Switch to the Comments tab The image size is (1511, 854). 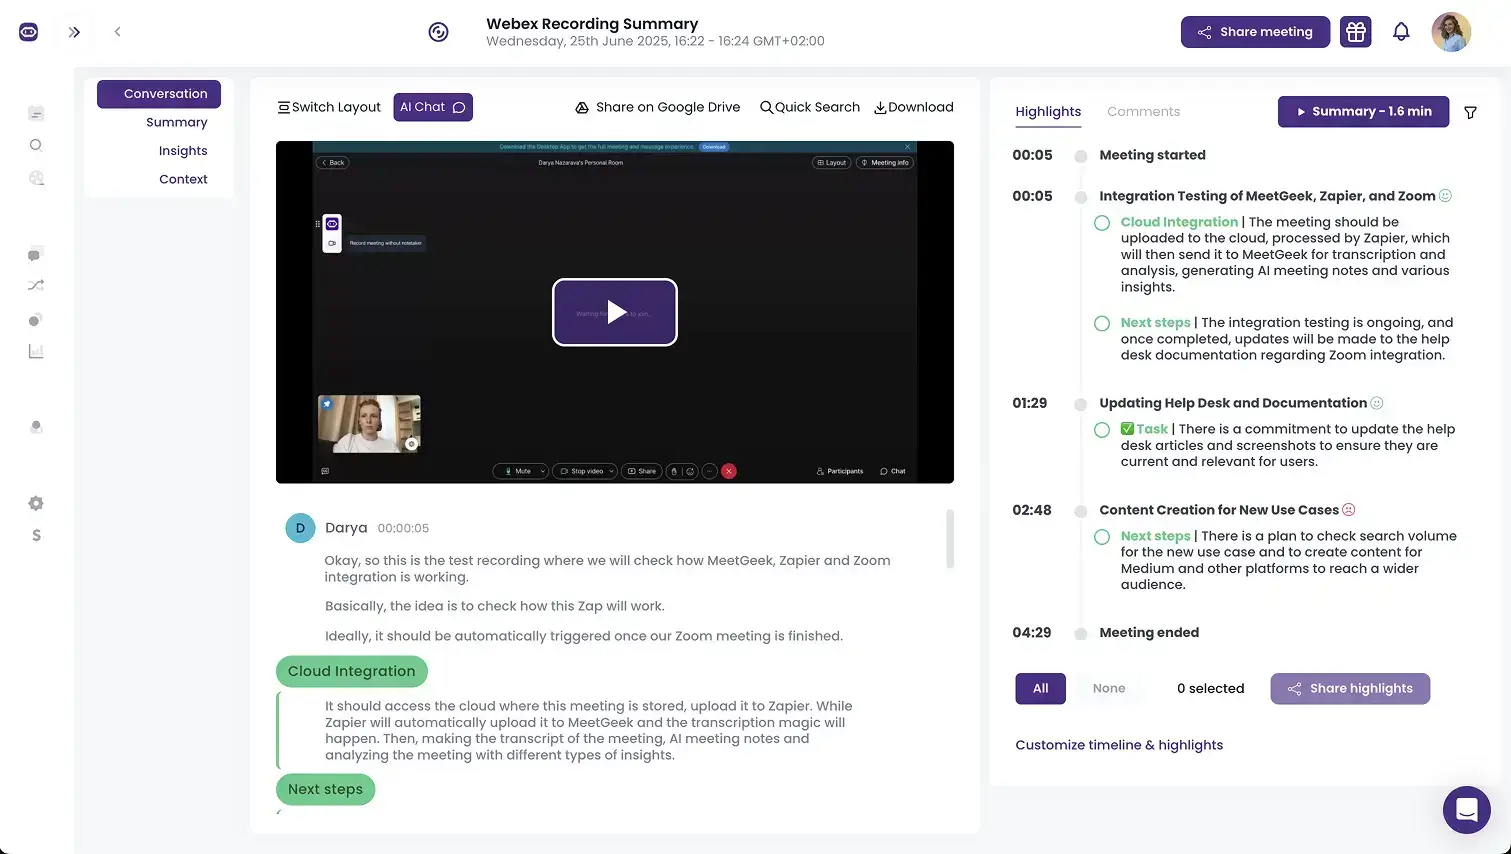(1143, 111)
